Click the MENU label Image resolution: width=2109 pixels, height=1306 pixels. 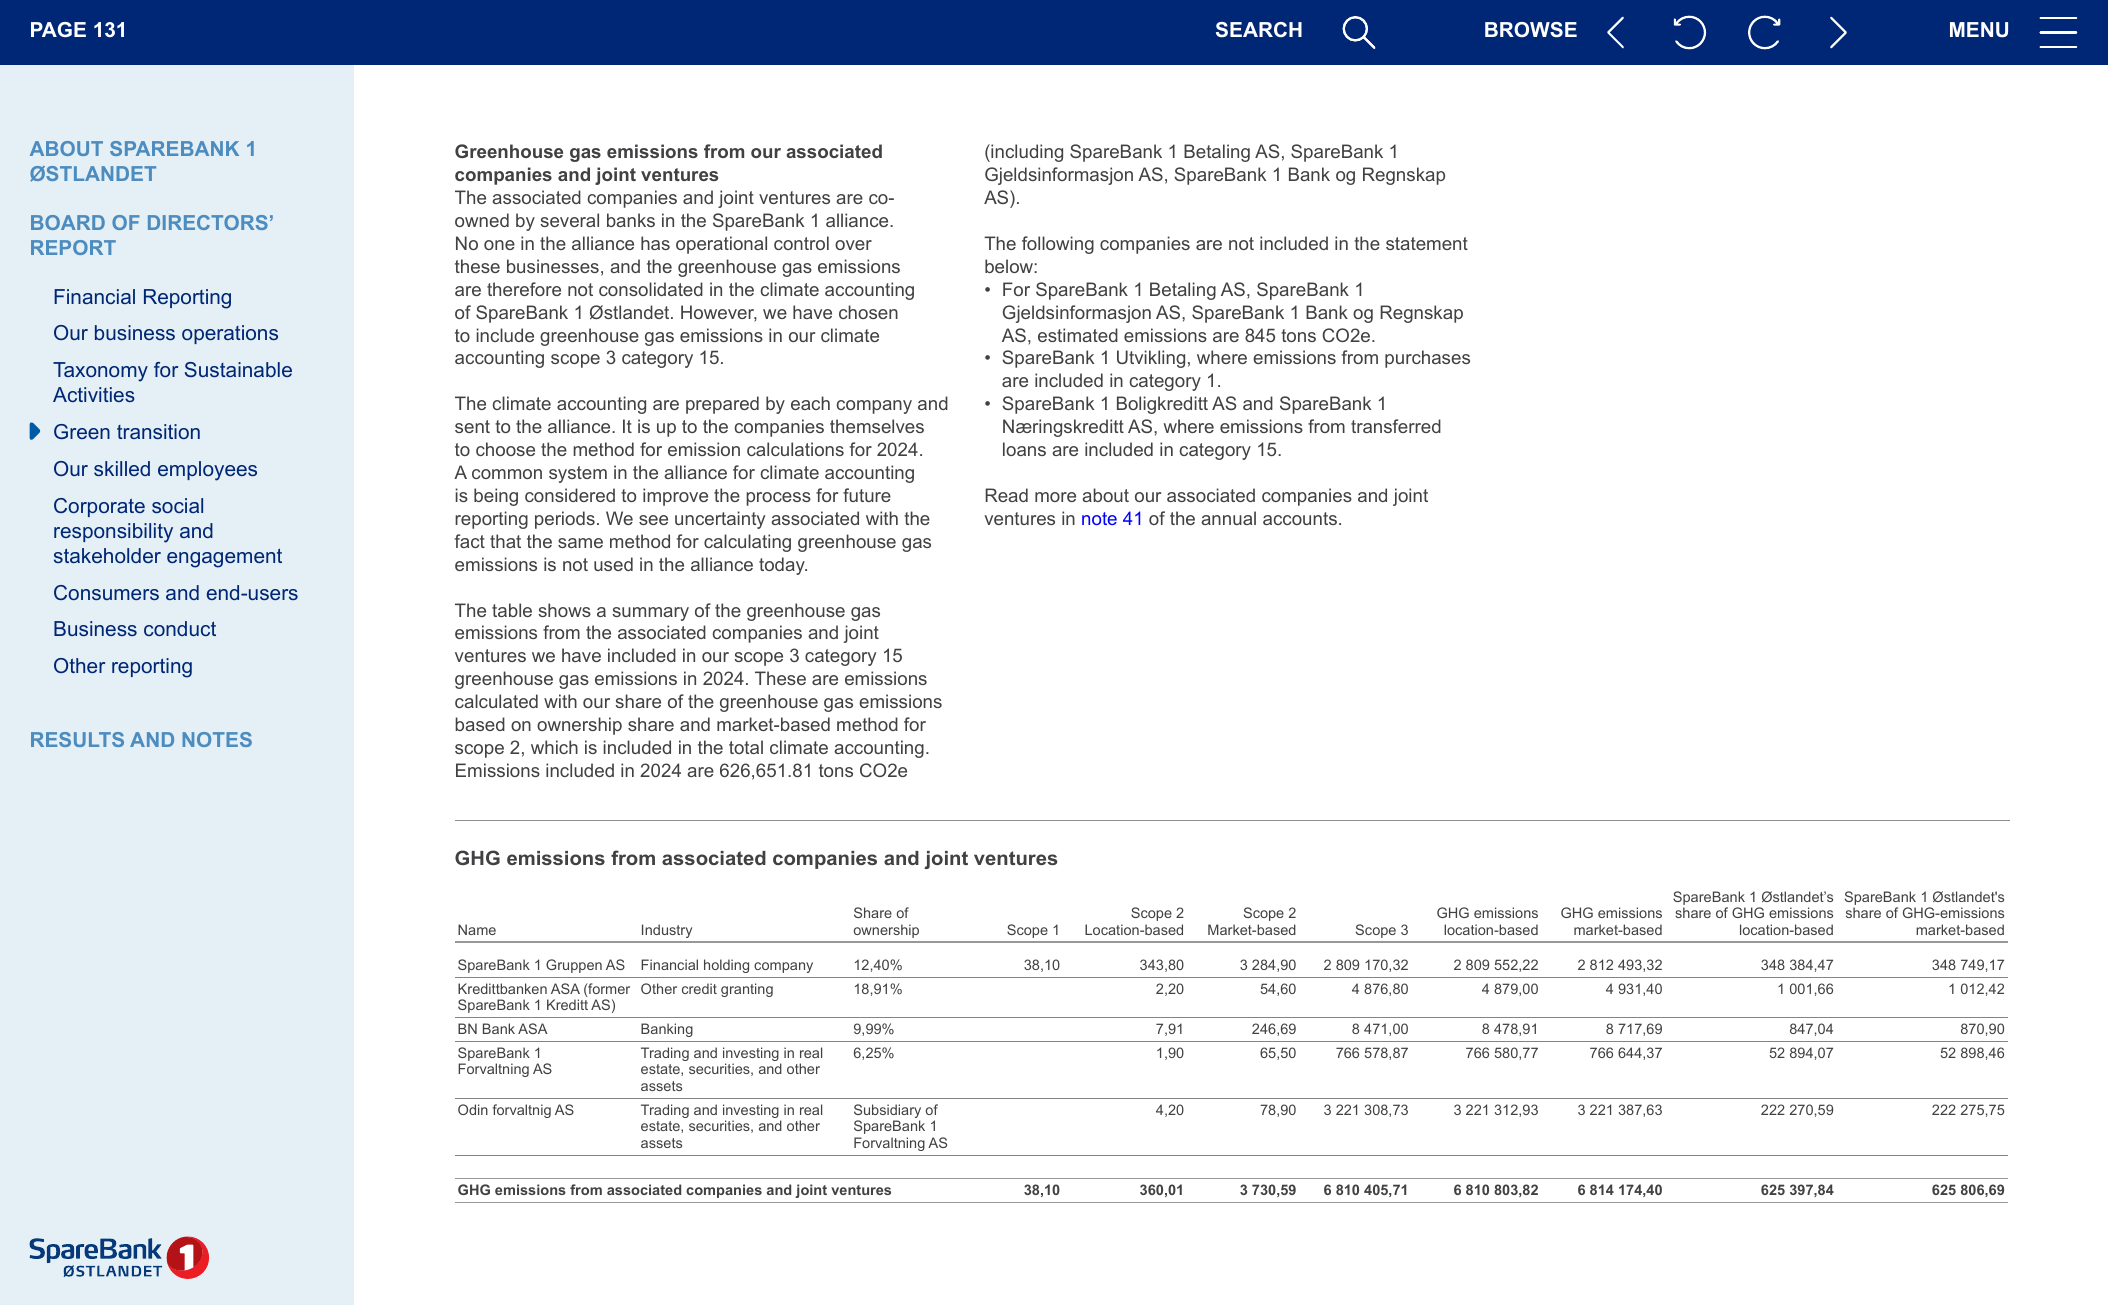1978,30
